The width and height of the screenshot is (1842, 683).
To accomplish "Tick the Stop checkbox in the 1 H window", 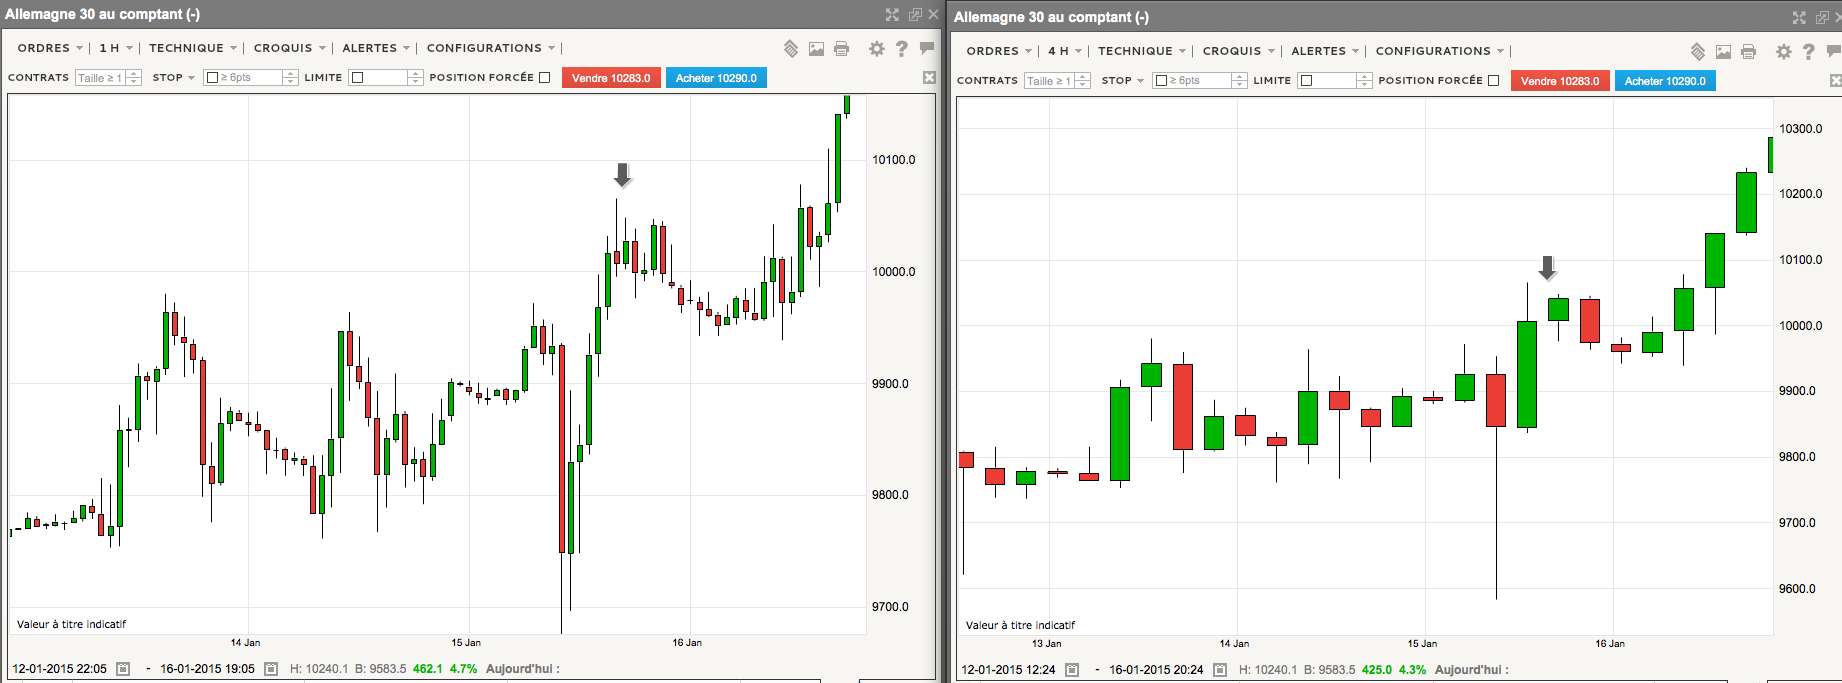I will (x=212, y=77).
